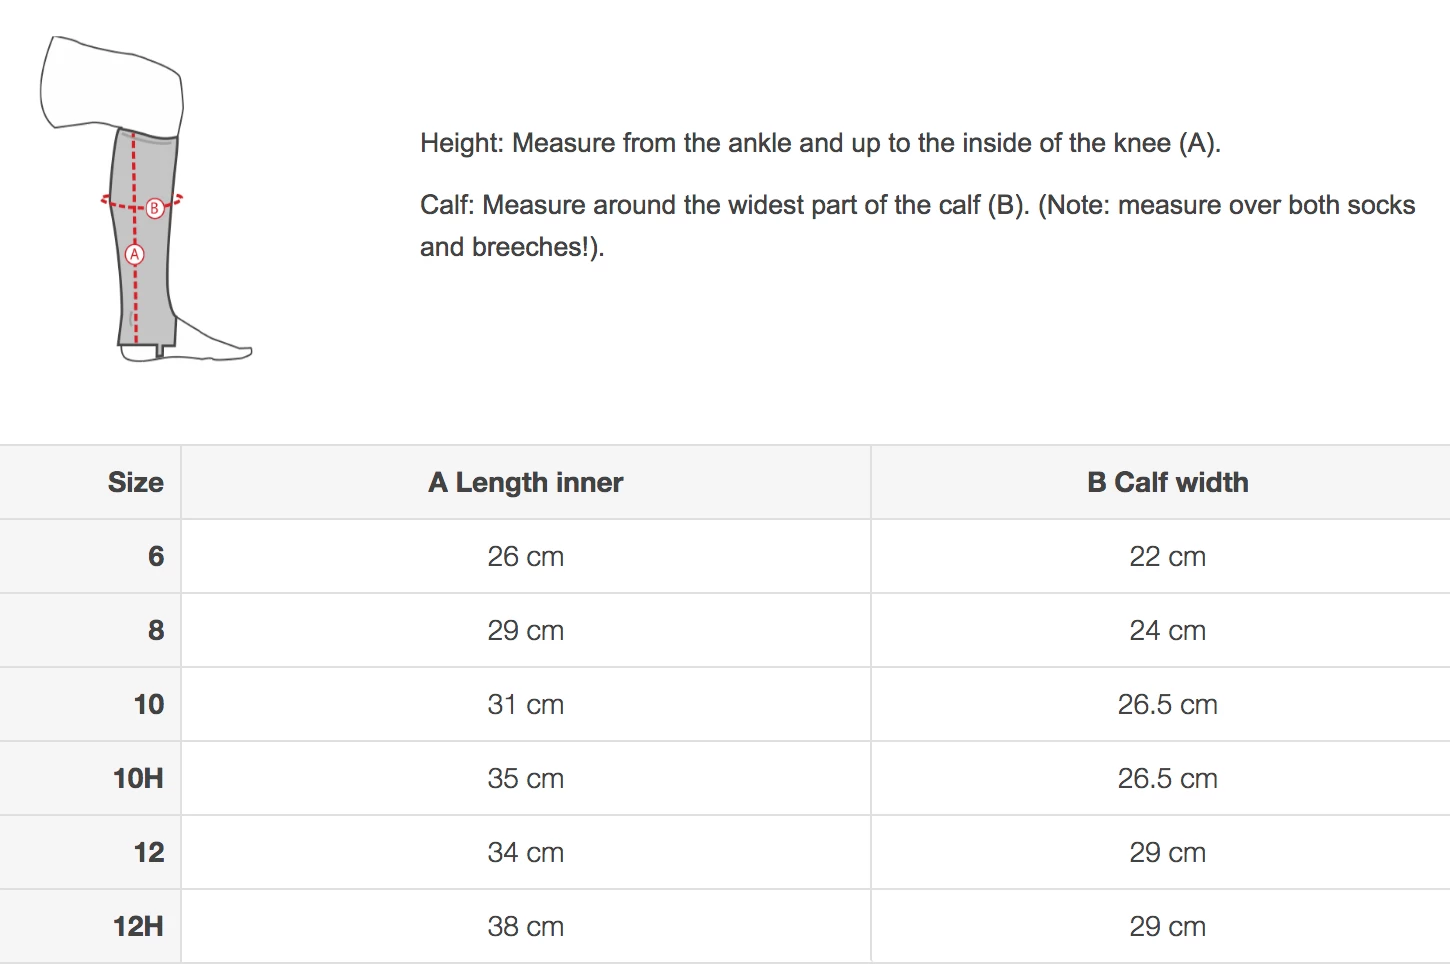Image resolution: width=1450 pixels, height=966 pixels.
Task: Click the Height measuring instruction text
Action: [820, 143]
